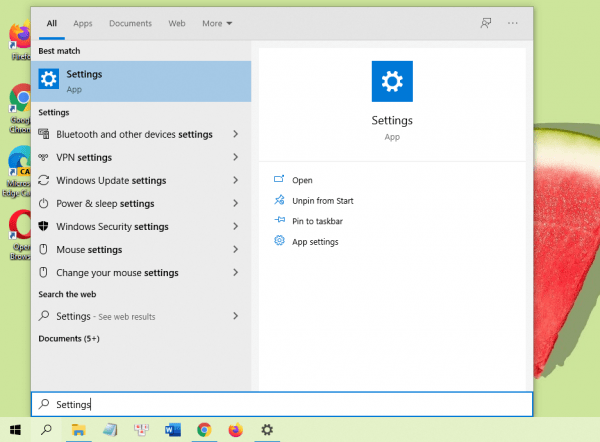The height and width of the screenshot is (442, 600).
Task: Choose Pin to taskbar
Action: (x=317, y=221)
